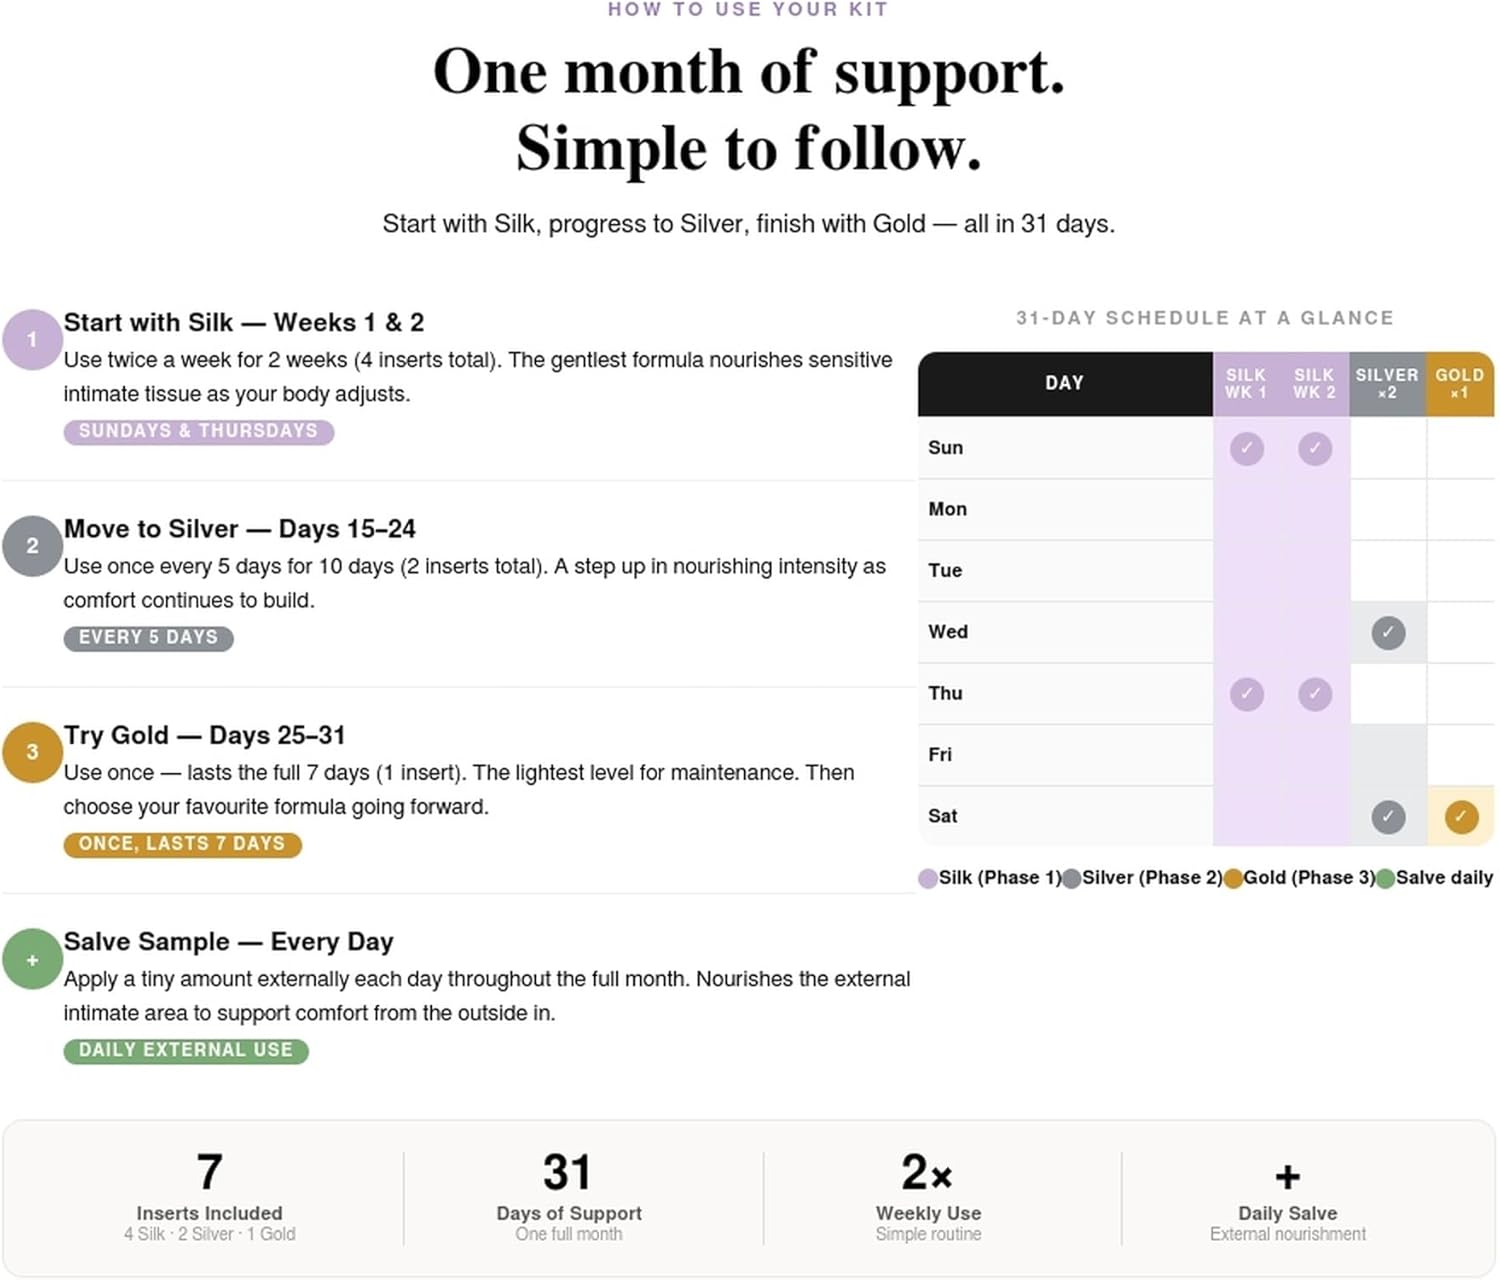Viewport: 1500px width, 1280px height.
Task: Click the Wednesday Silver checkmark
Action: point(1387,632)
